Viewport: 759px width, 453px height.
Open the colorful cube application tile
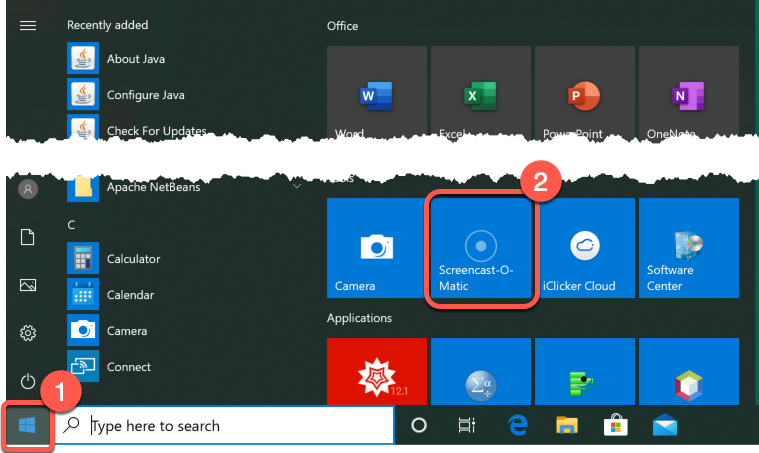689,372
